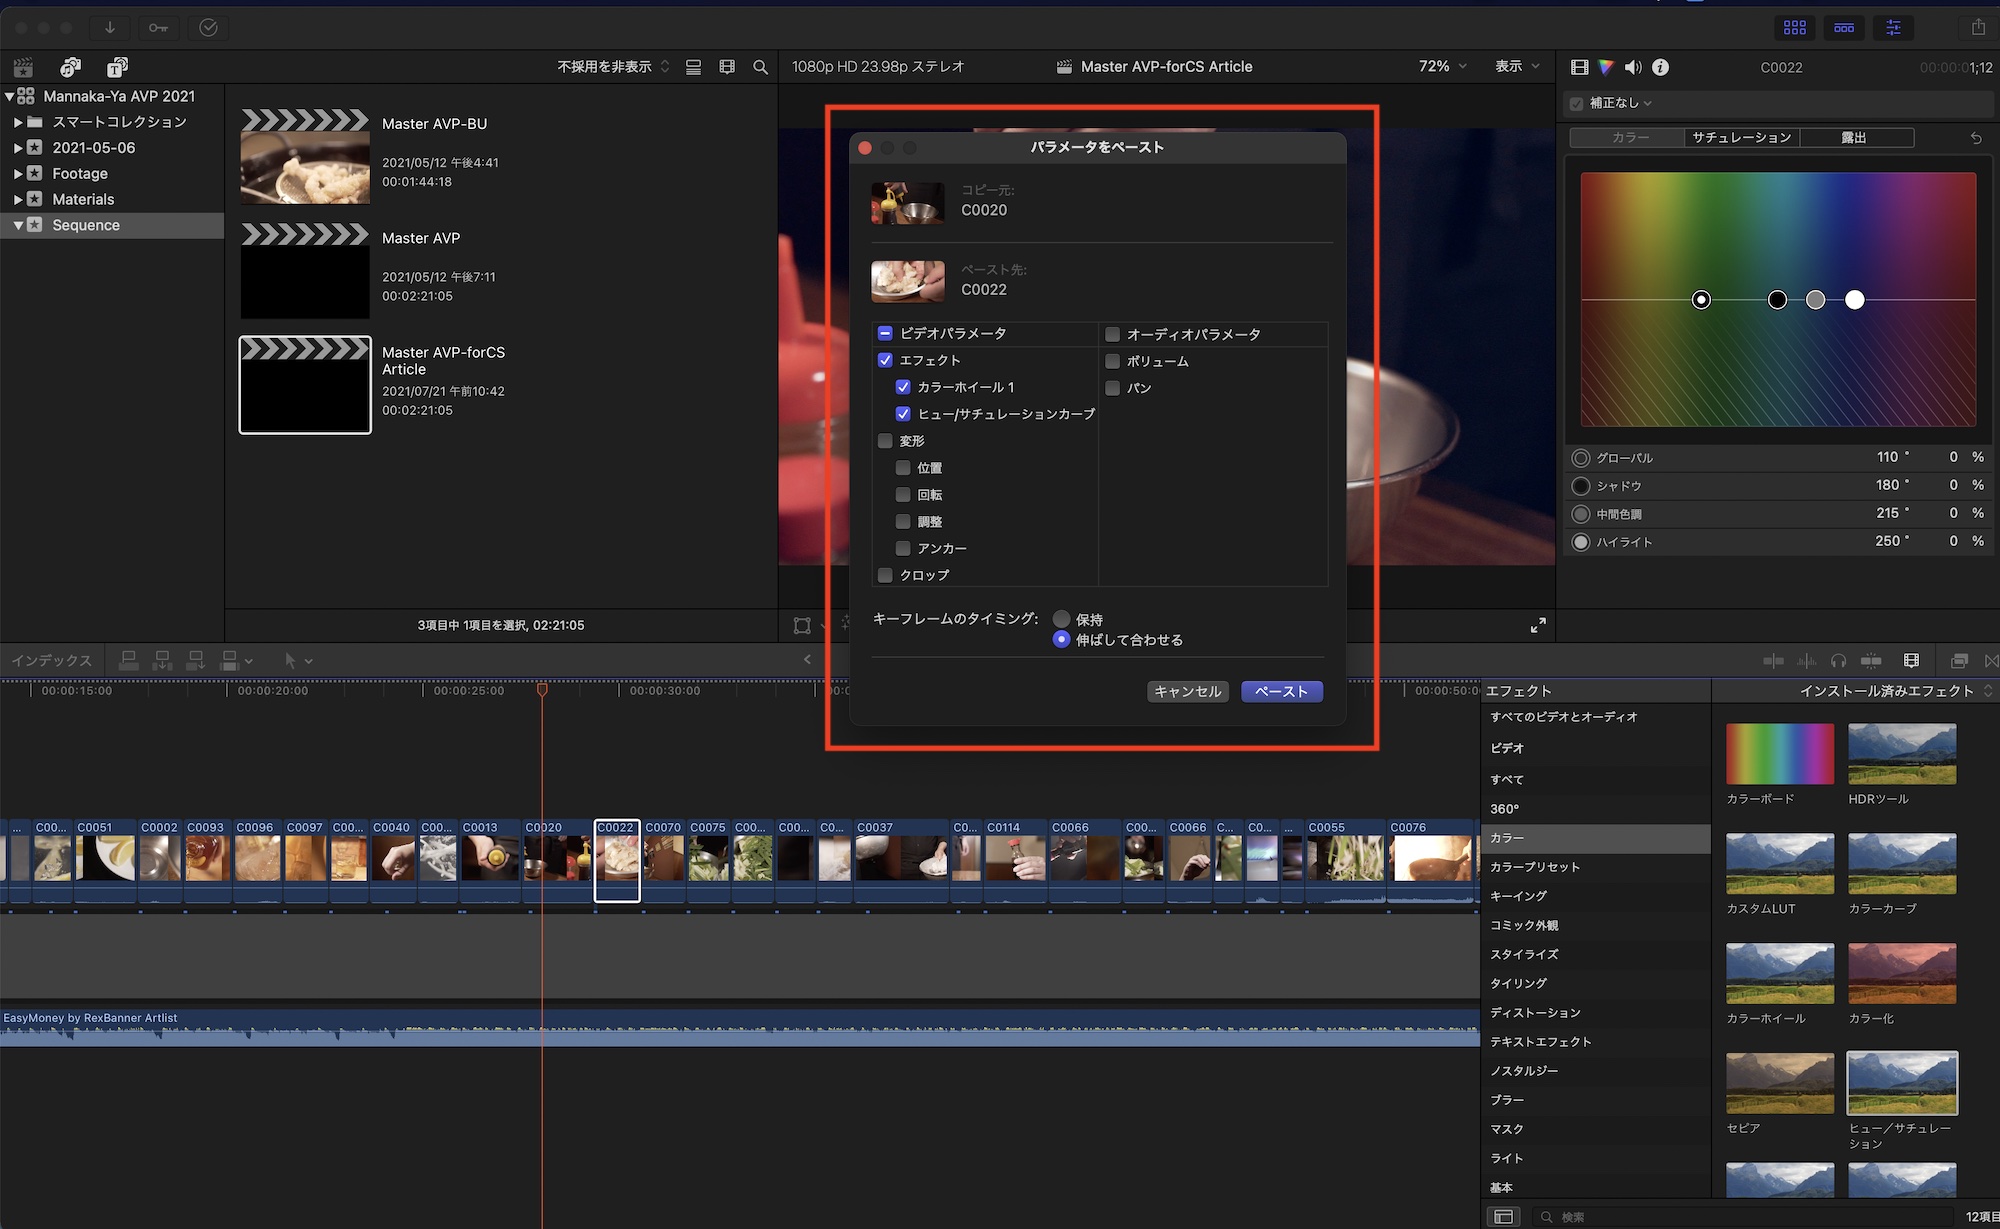Expand the Footage event
The width and height of the screenshot is (2000, 1229).
click(18, 173)
